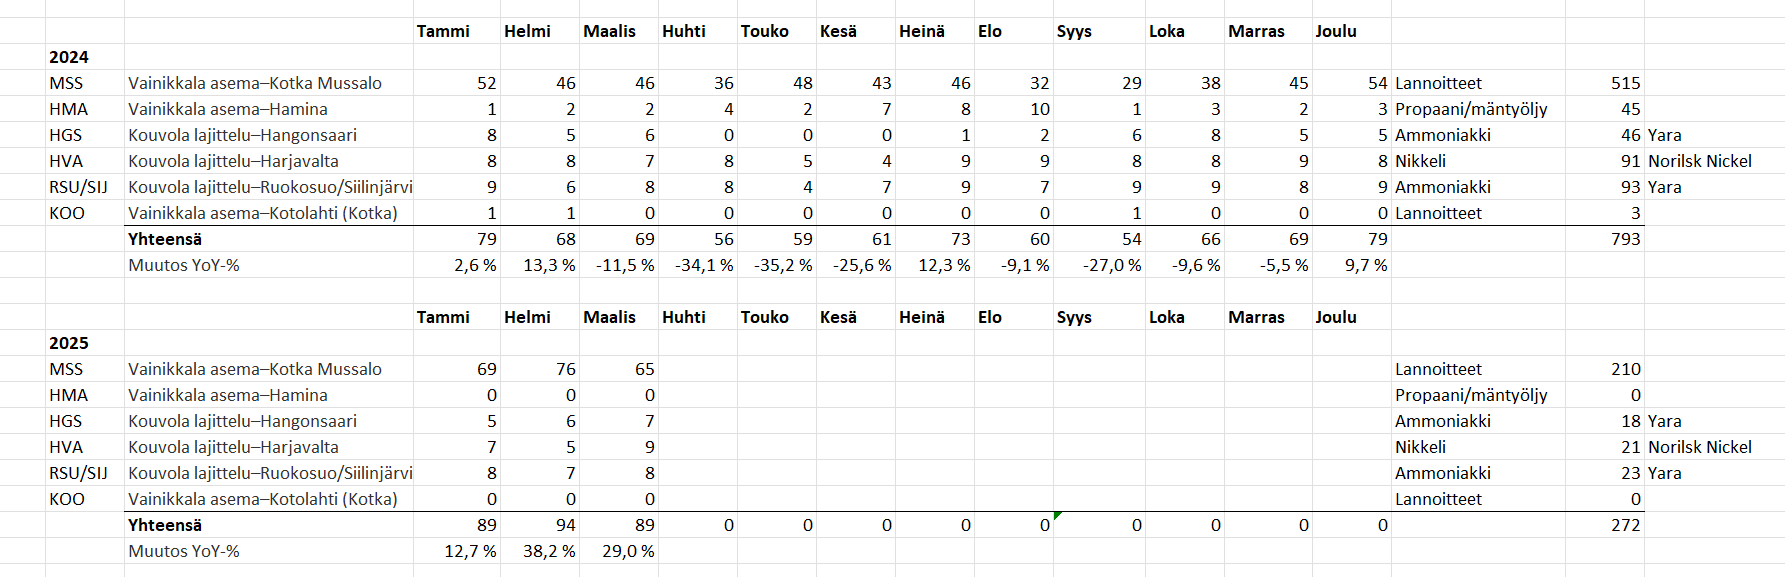Select the Norilsk Nickel cell in the 2024 table
The image size is (1785, 577).
pos(1700,161)
